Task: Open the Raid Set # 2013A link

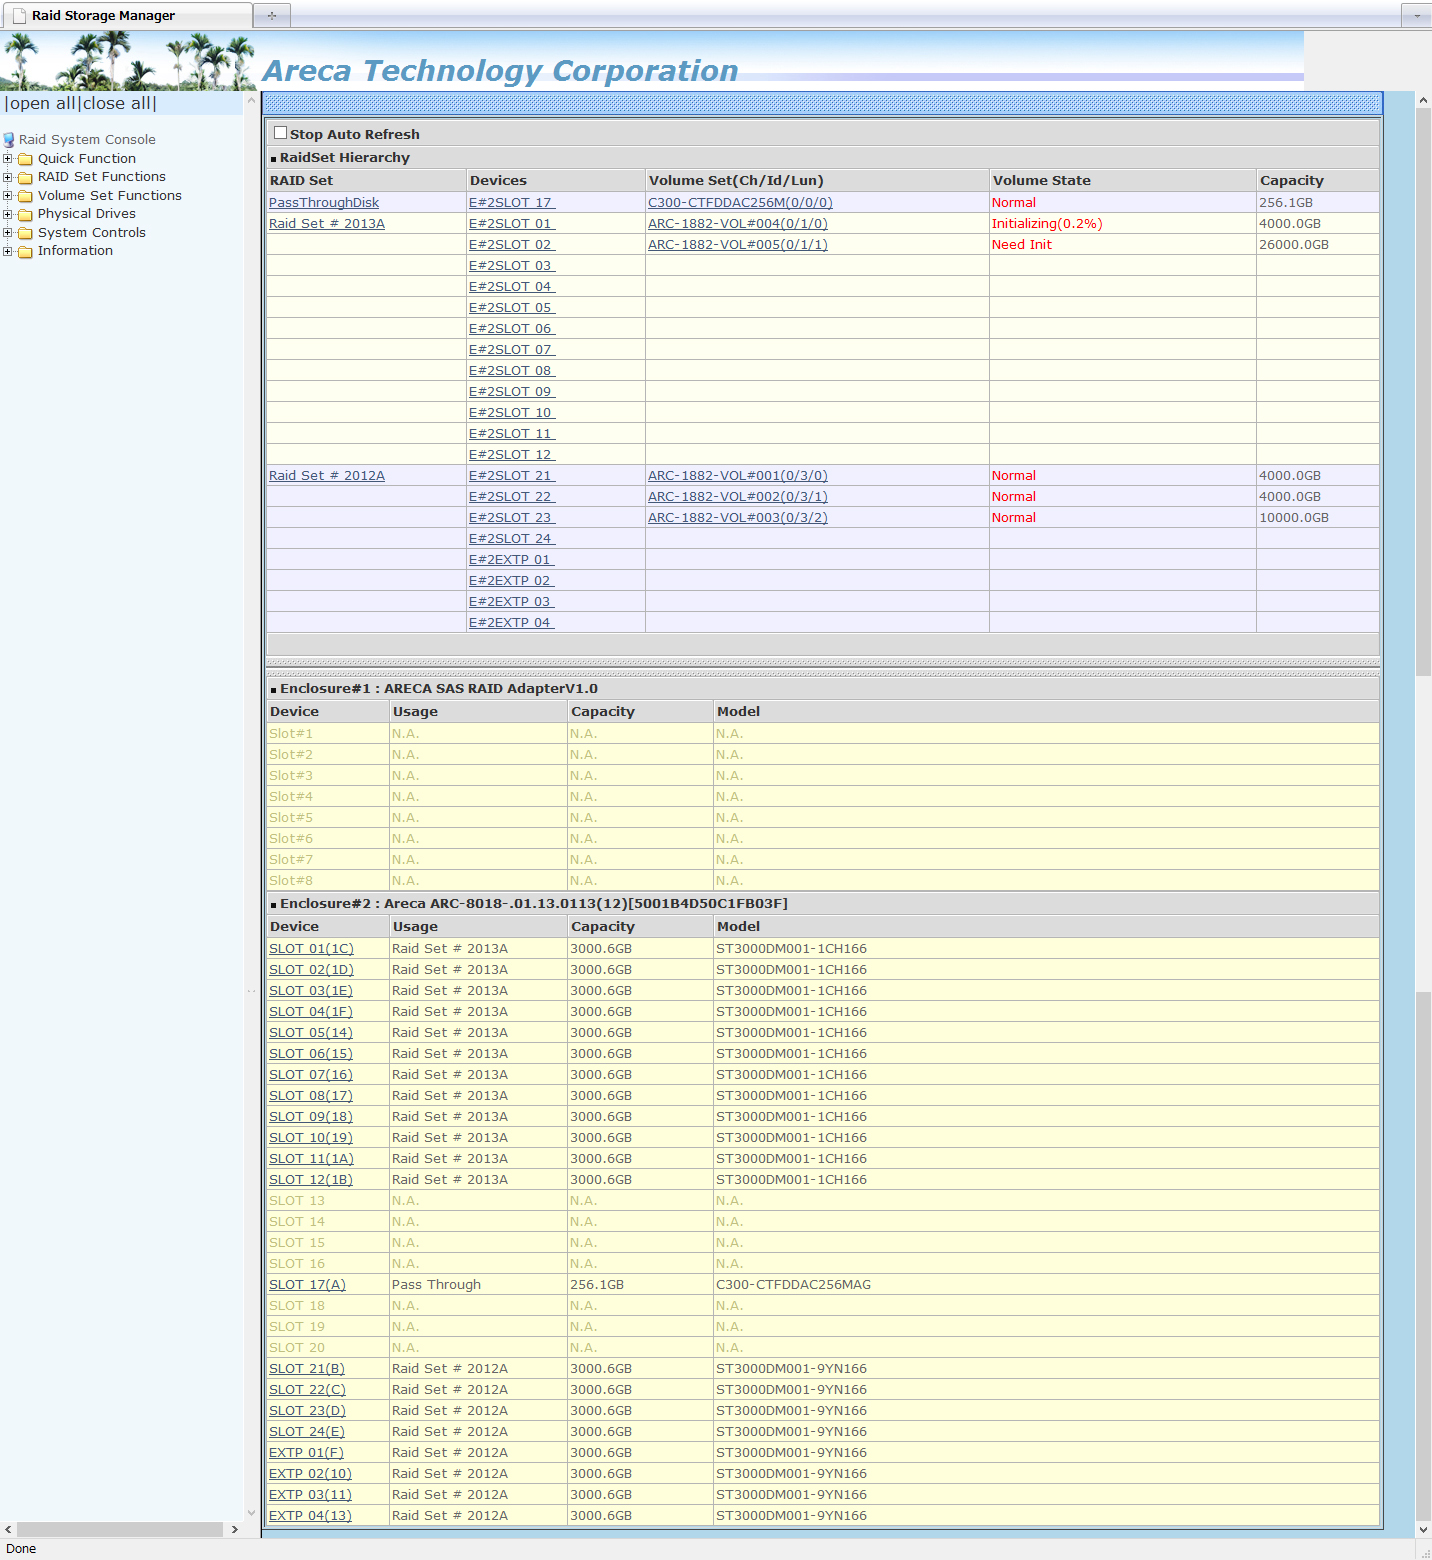Action: tap(326, 224)
